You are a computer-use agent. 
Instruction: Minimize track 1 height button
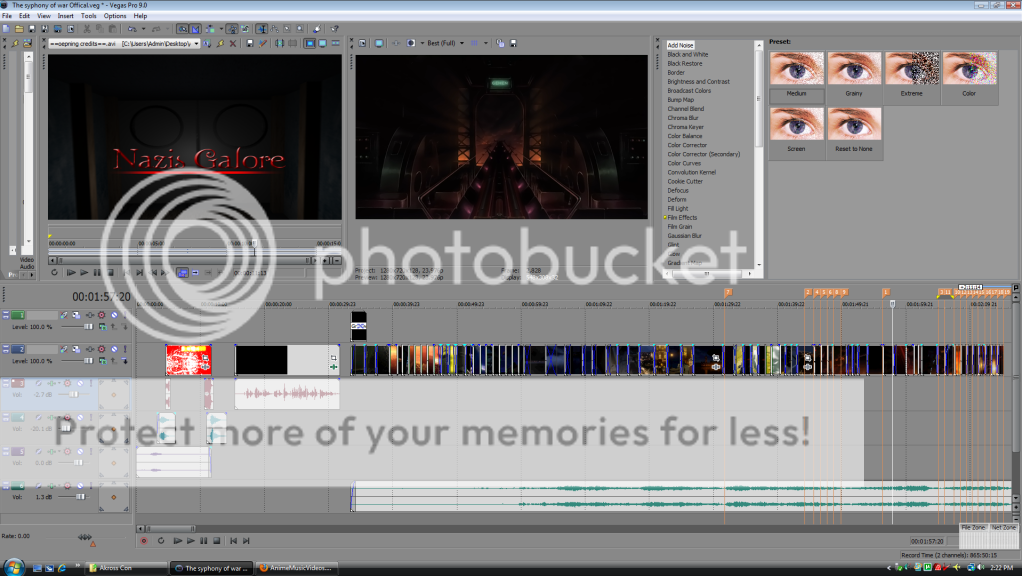[6, 315]
